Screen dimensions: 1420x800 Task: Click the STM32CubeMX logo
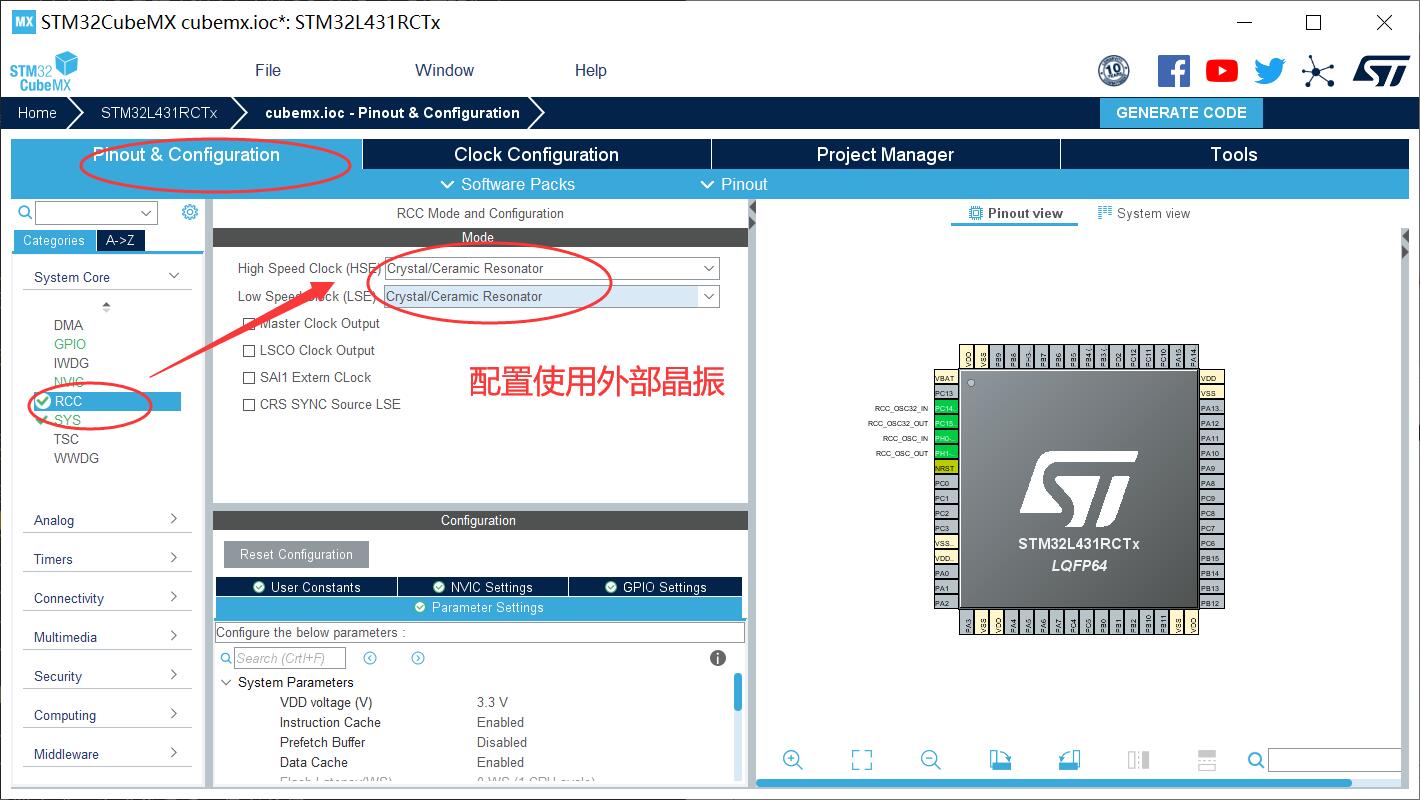(x=44, y=72)
